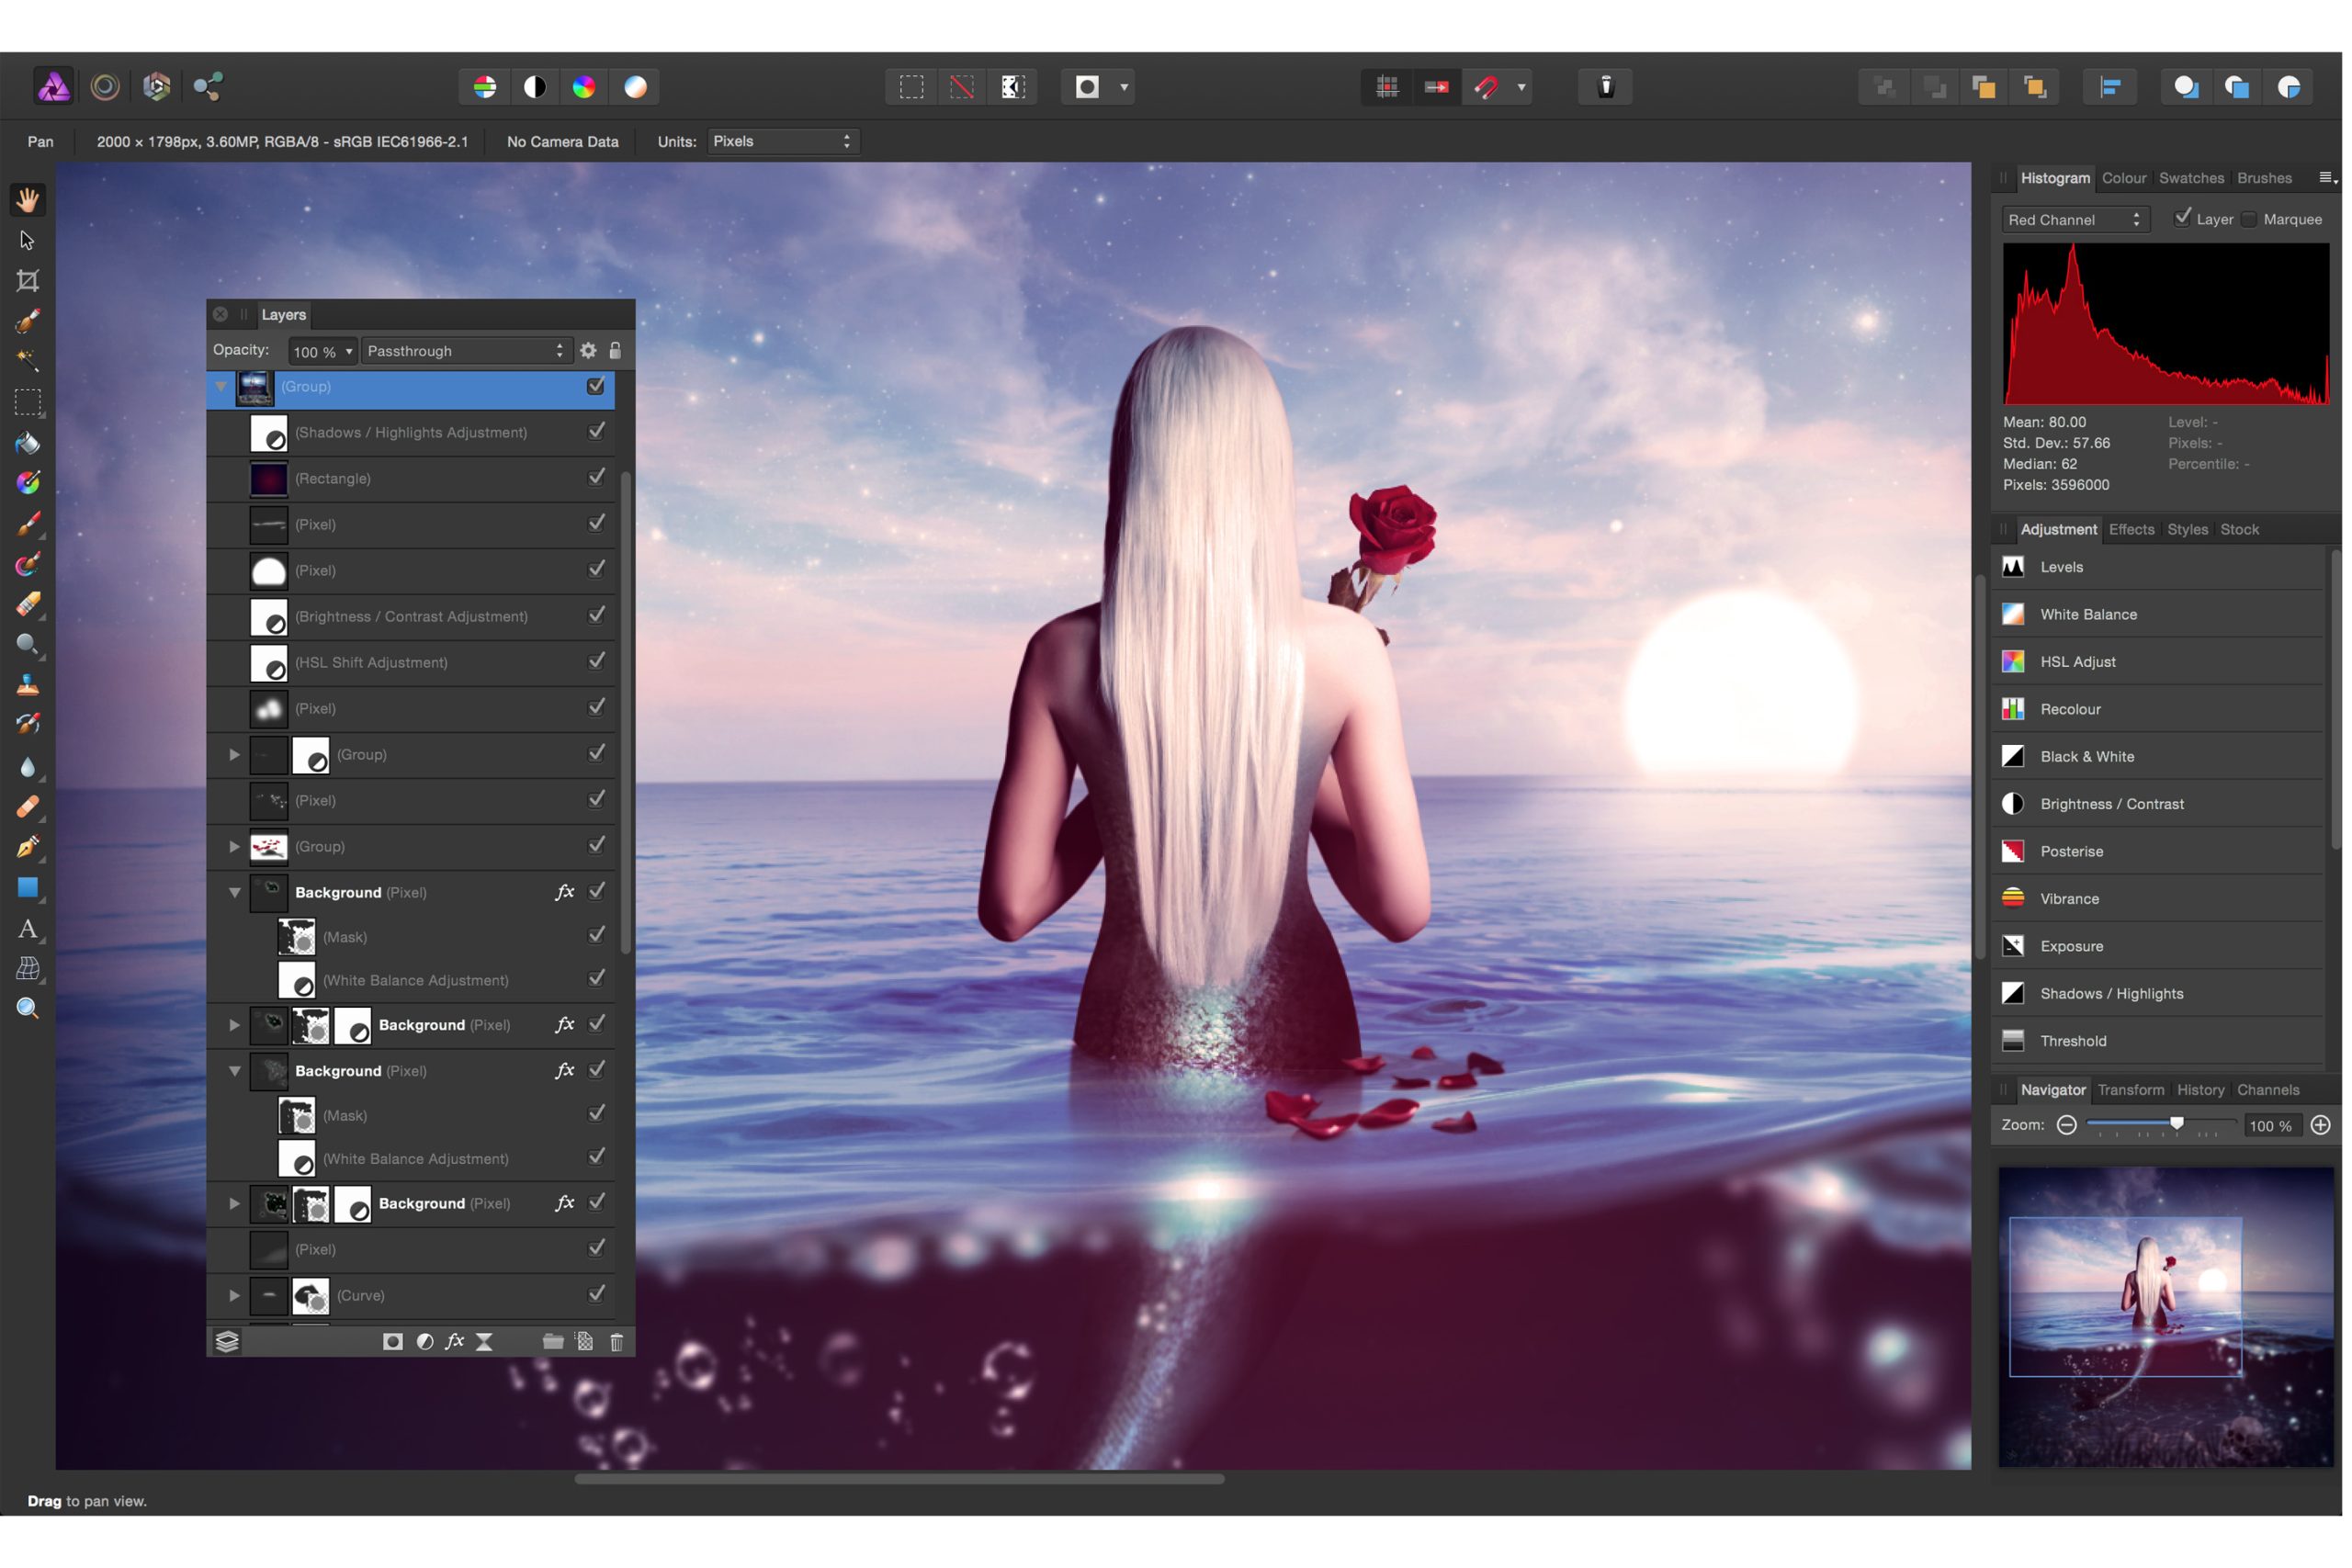Click the Auto Contrast half-circle toolbar icon
The image size is (2352, 1568).
coord(535,87)
